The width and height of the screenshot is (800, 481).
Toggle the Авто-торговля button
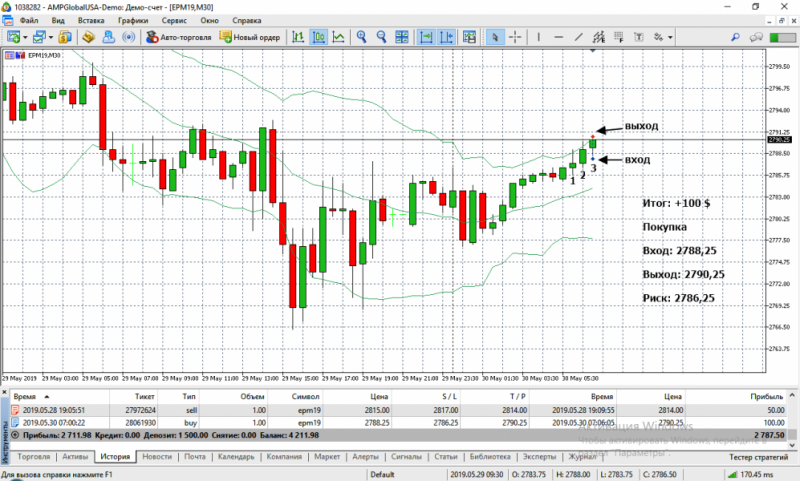[x=179, y=37]
